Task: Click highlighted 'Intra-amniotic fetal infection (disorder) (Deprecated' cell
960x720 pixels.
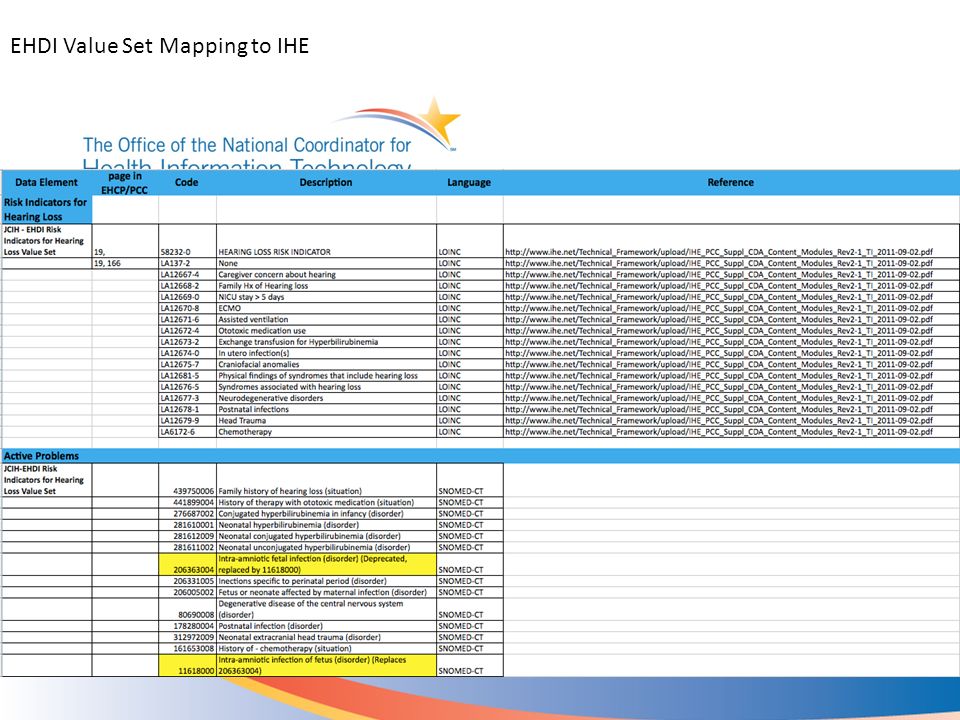Action: coord(326,564)
